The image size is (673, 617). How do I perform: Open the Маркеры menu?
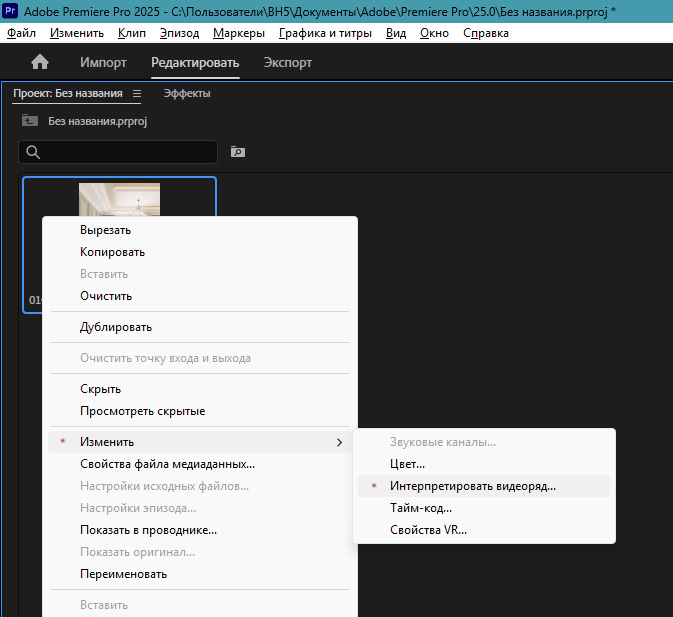pyautogui.click(x=239, y=33)
